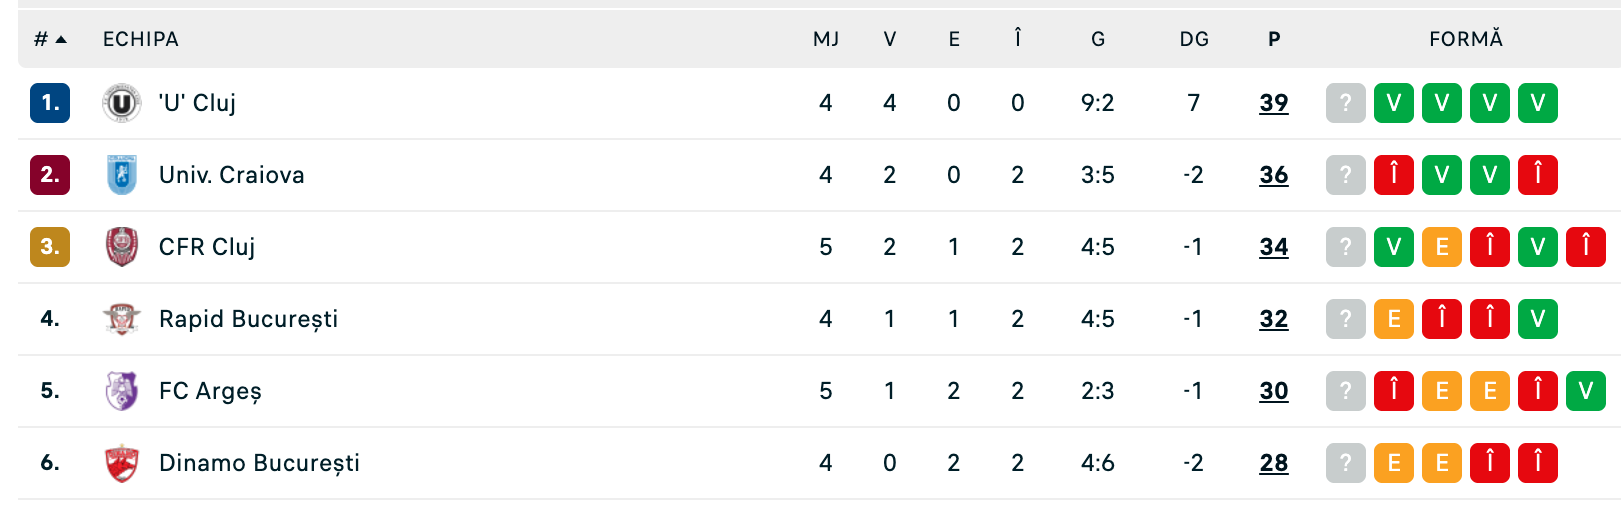Click CFR Cluj's orange E draw badge
The image size is (1621, 521).
[1441, 247]
